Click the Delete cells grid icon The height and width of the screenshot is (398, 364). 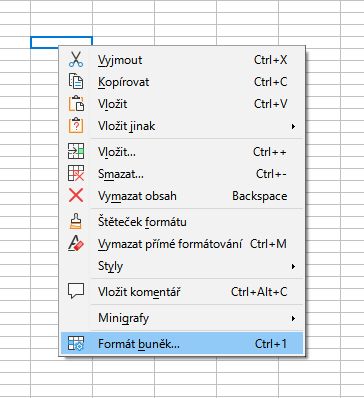[x=76, y=174]
